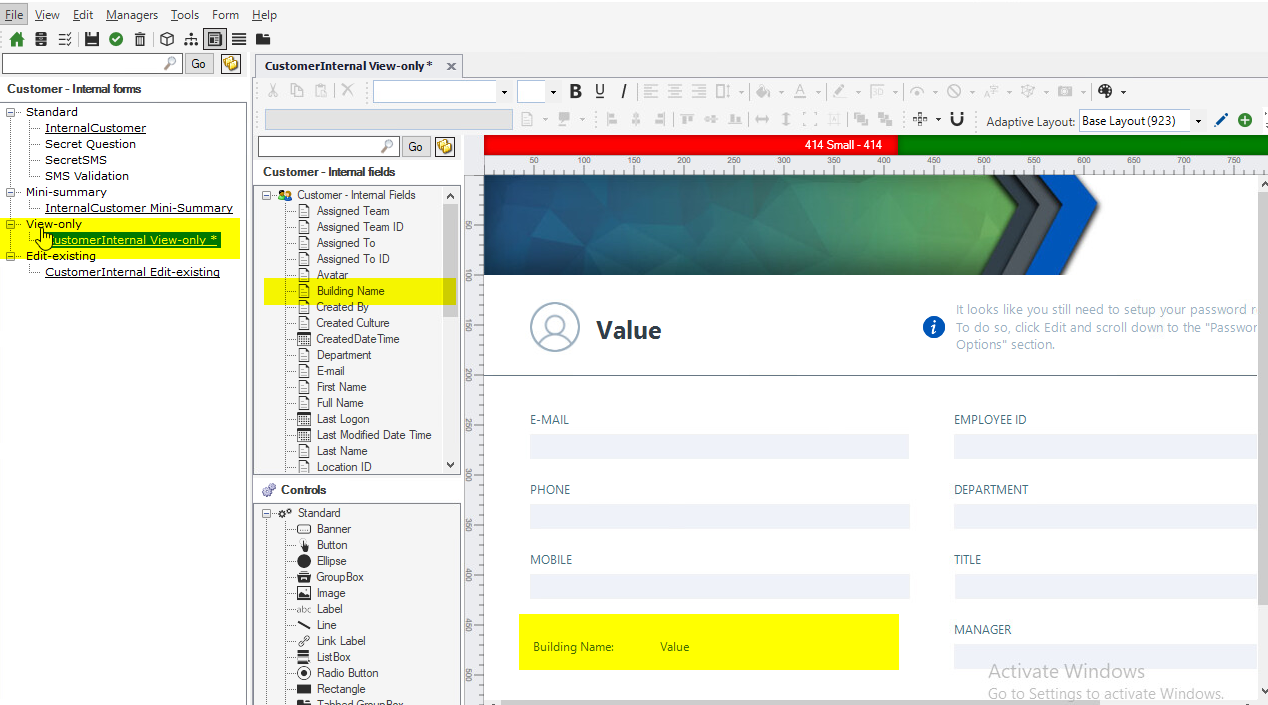The image size is (1268, 705).
Task: Collapse the Standard forms tree node
Action: (x=12, y=112)
